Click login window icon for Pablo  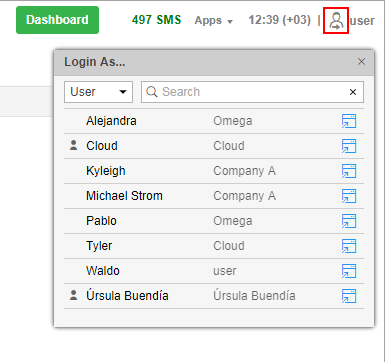[x=349, y=221]
